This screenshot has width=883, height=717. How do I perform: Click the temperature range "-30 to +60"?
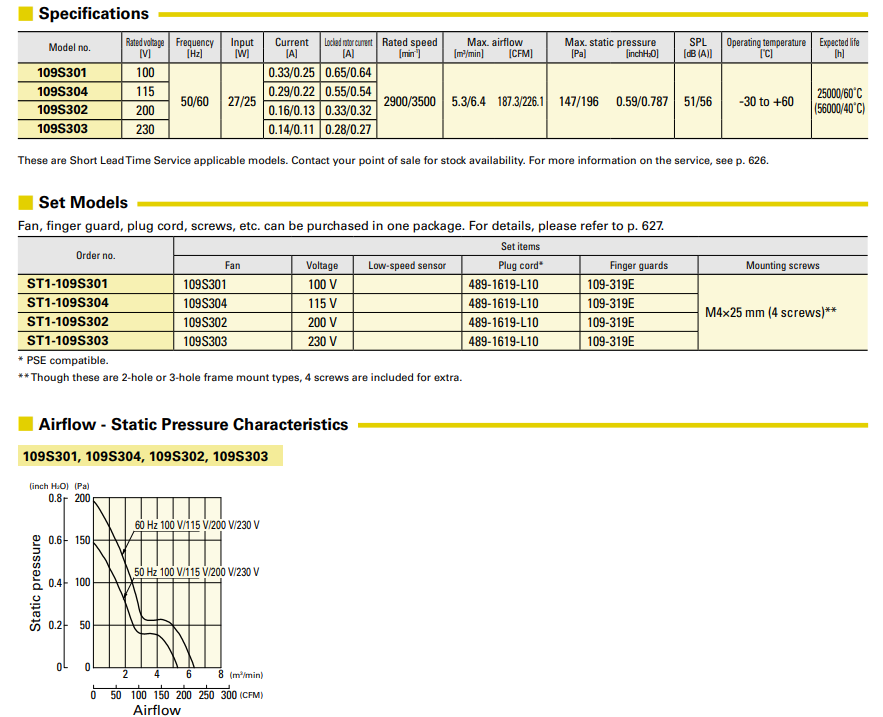766,102
